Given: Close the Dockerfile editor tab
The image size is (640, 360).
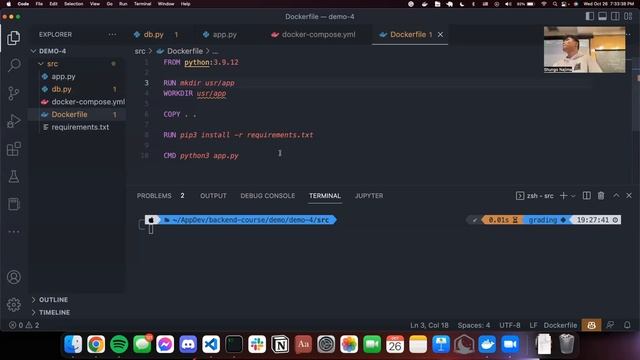Looking at the screenshot, I should coord(440,35).
